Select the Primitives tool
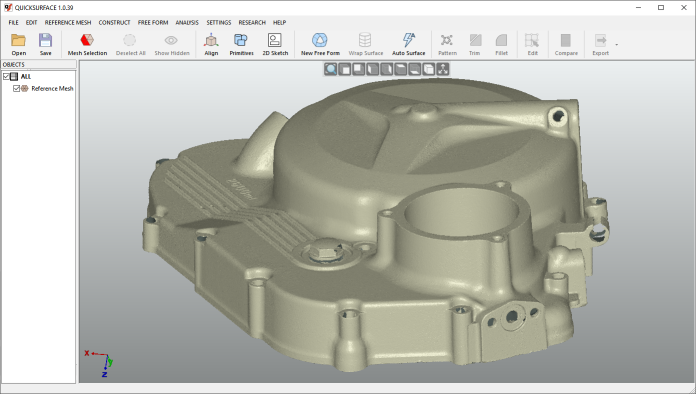Viewport: 696px width, 394px height. pyautogui.click(x=241, y=45)
